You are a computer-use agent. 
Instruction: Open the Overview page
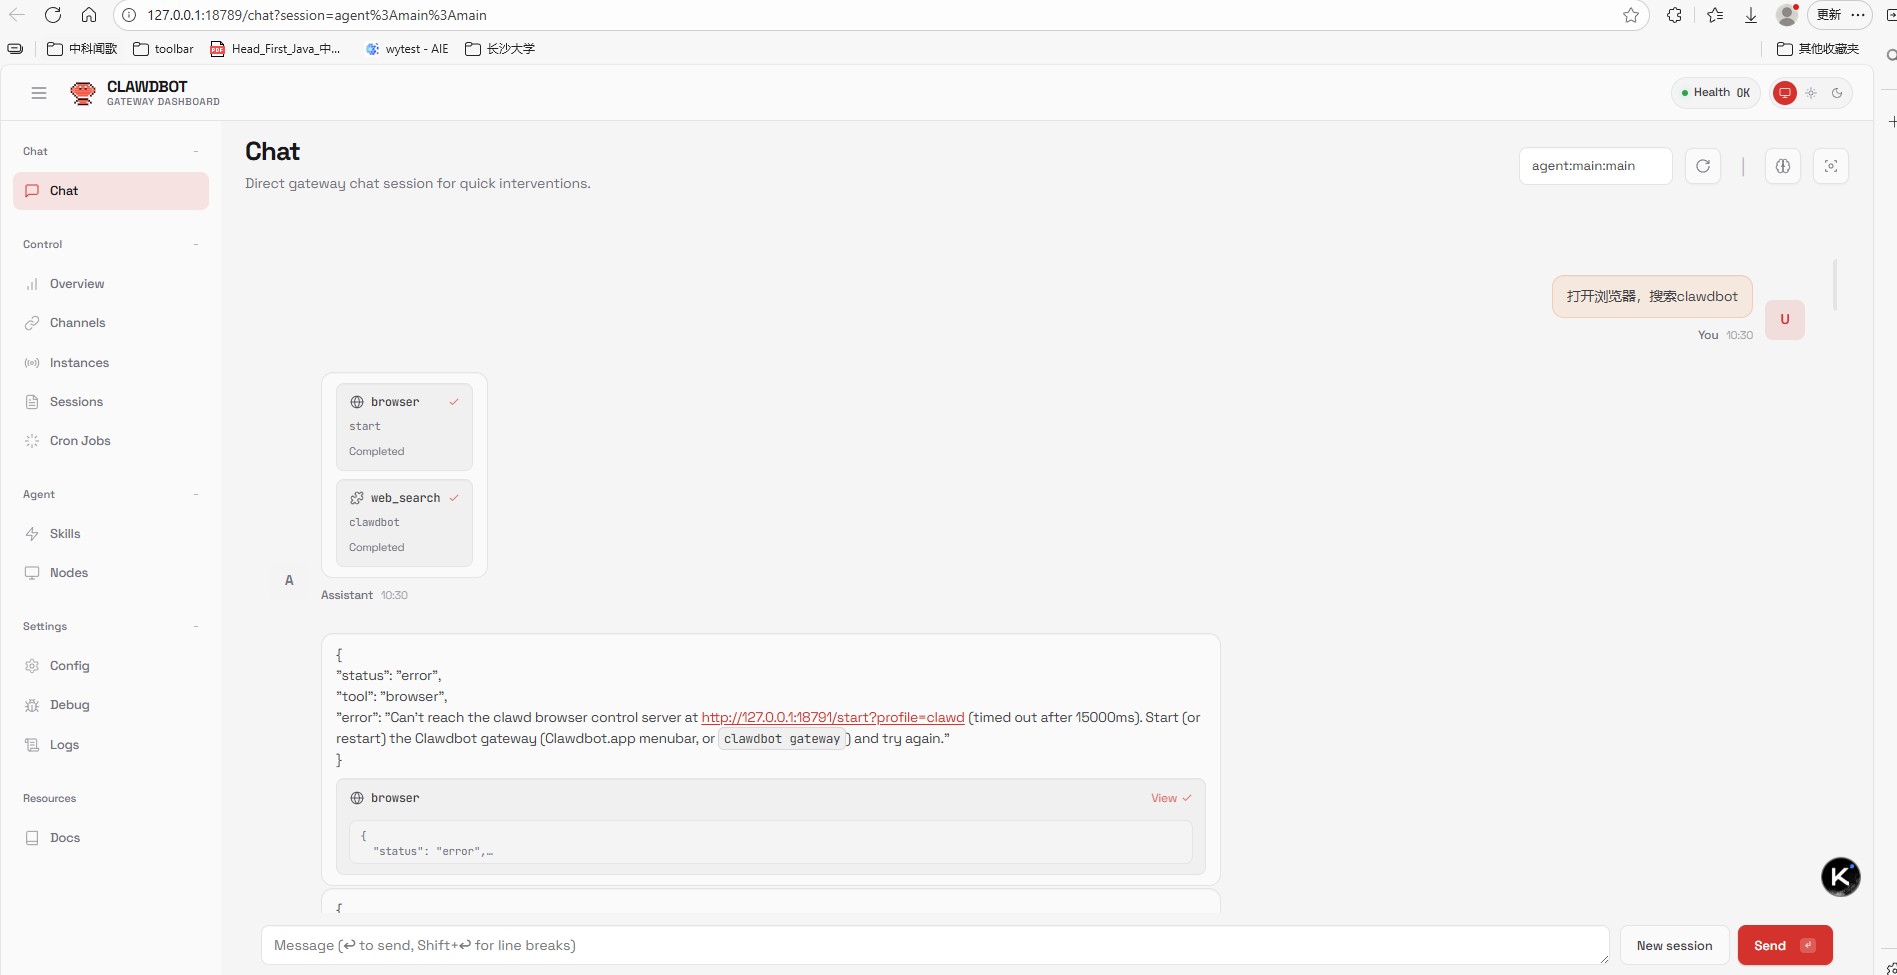(x=111, y=284)
